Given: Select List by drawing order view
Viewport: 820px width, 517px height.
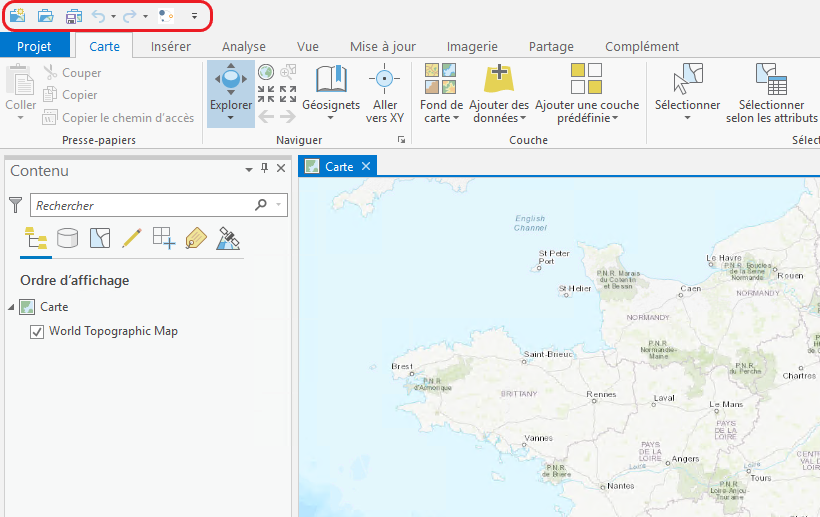Looking at the screenshot, I should [x=36, y=239].
